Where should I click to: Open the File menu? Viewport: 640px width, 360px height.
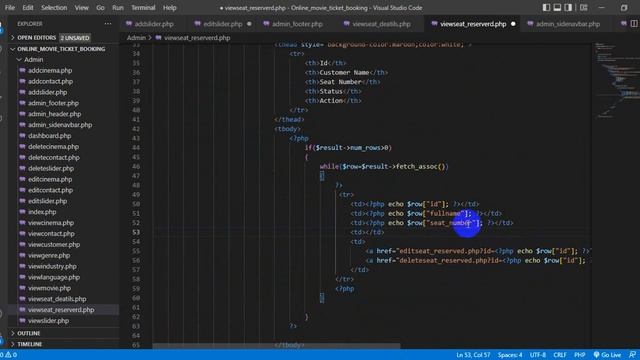[10, 8]
